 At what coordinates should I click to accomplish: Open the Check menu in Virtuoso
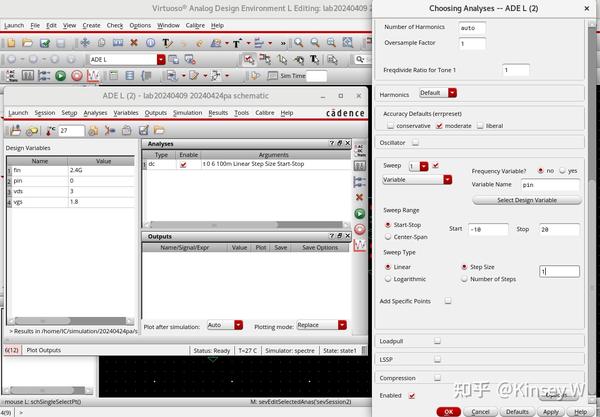tap(115, 25)
